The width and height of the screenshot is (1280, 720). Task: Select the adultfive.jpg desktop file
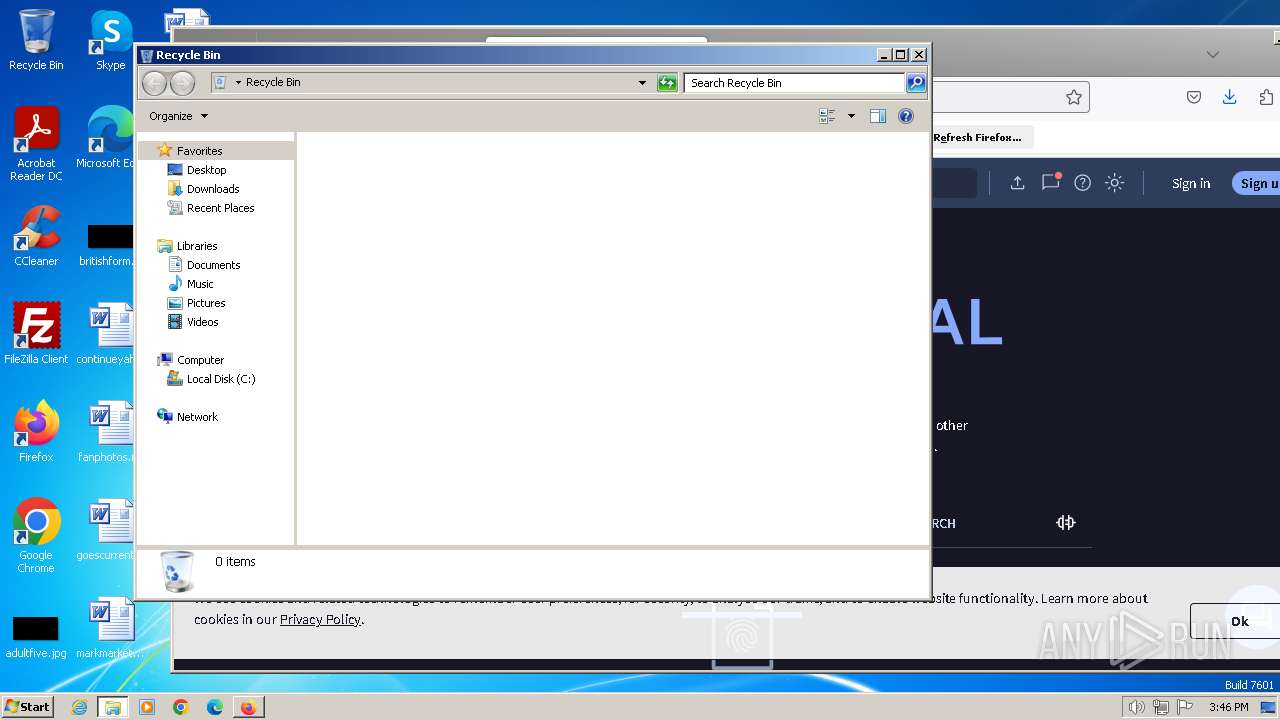pos(36,636)
